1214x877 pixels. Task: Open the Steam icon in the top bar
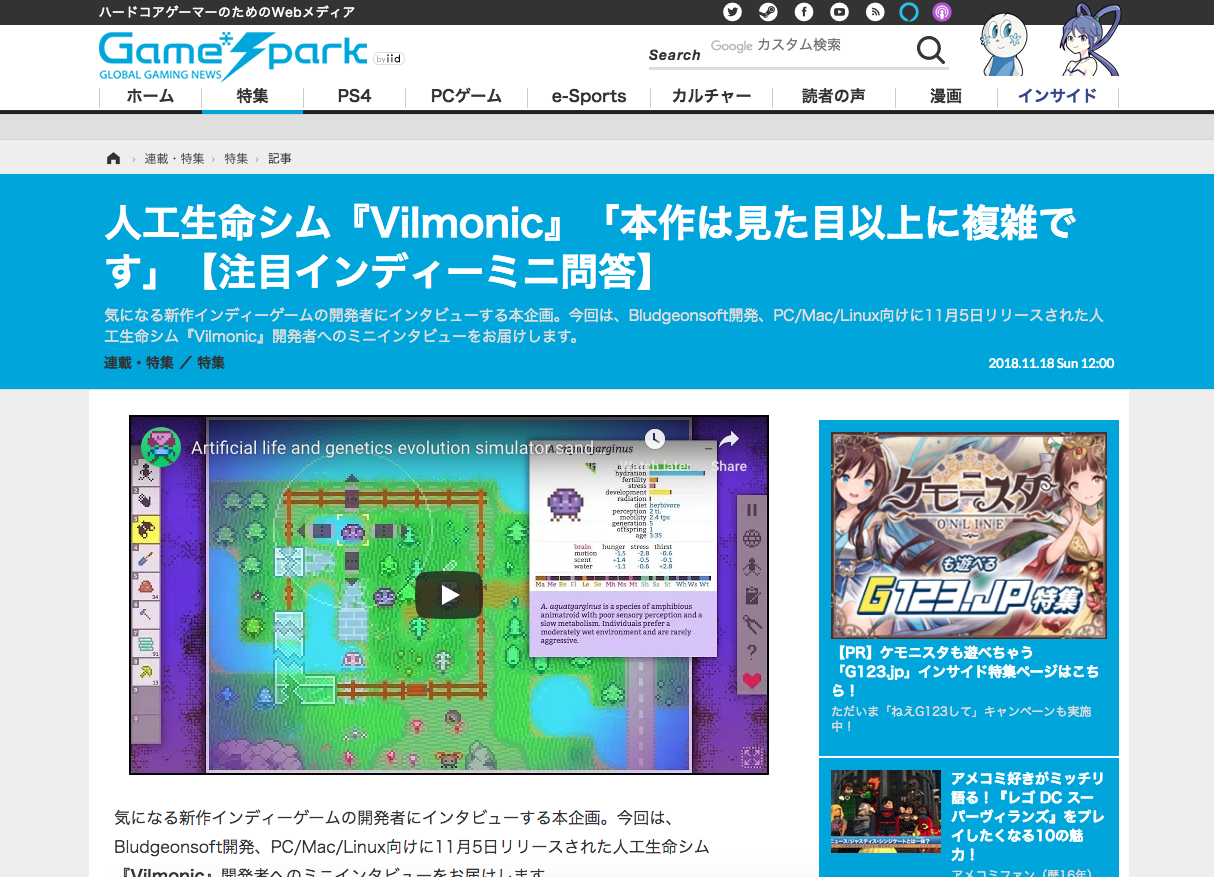pos(768,12)
